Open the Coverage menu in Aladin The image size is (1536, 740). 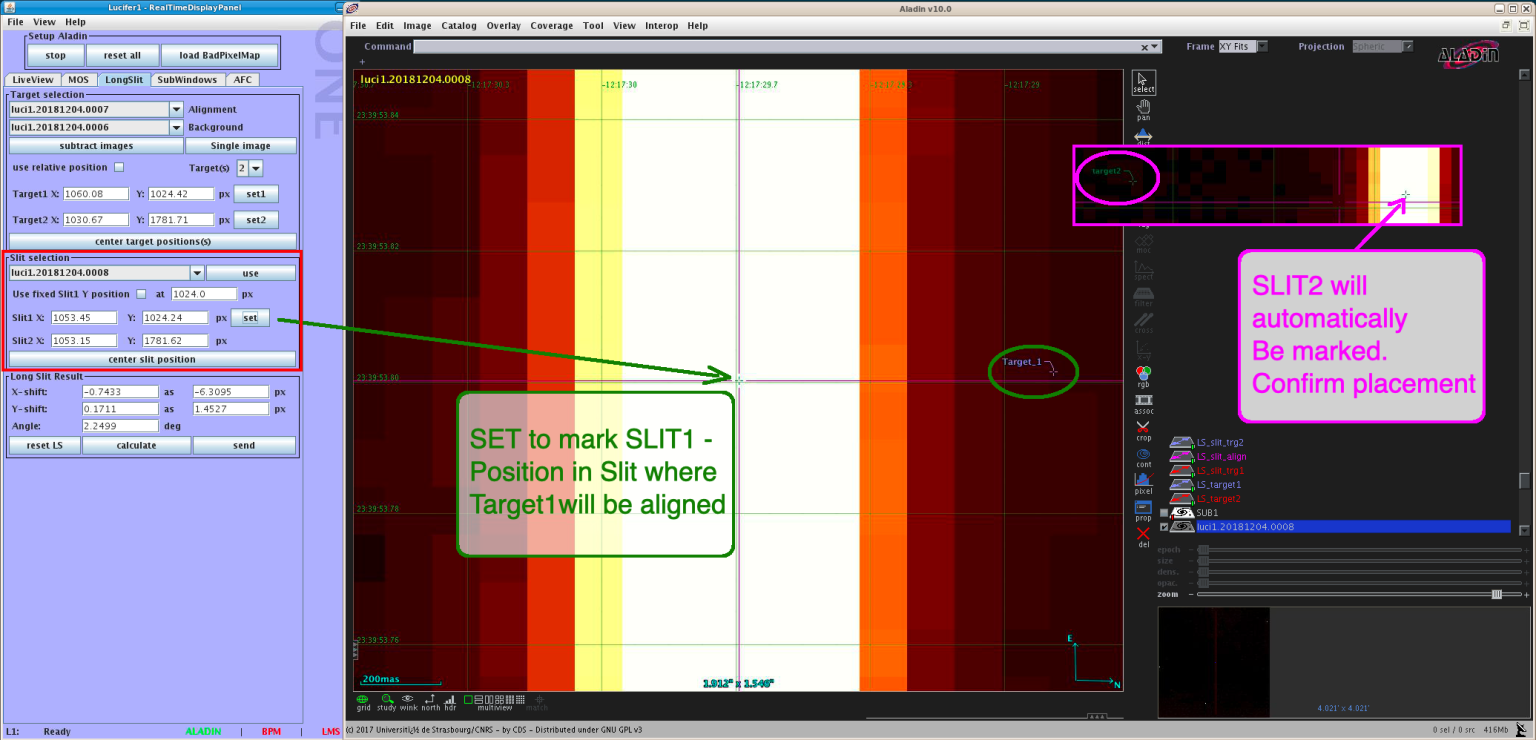click(x=552, y=26)
